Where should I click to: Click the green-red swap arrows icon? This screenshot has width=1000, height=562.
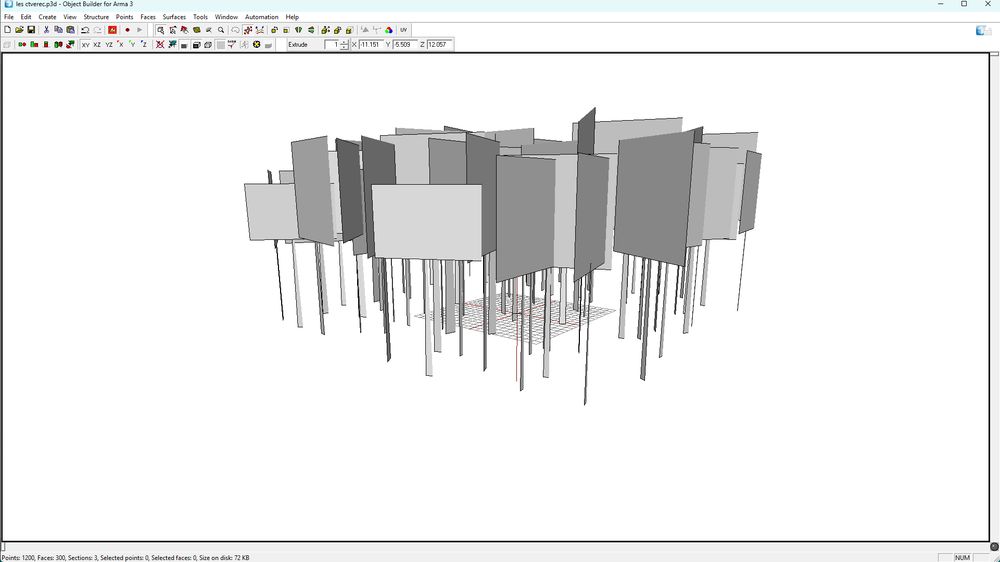pos(70,45)
